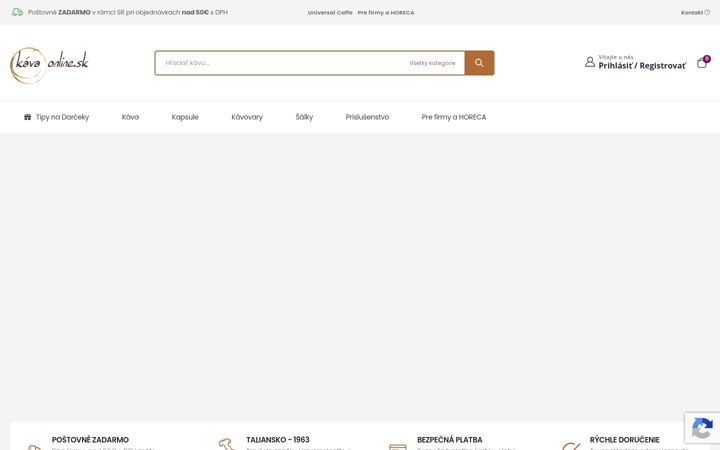
Task: Open the shopping cart icon
Action: (x=703, y=62)
